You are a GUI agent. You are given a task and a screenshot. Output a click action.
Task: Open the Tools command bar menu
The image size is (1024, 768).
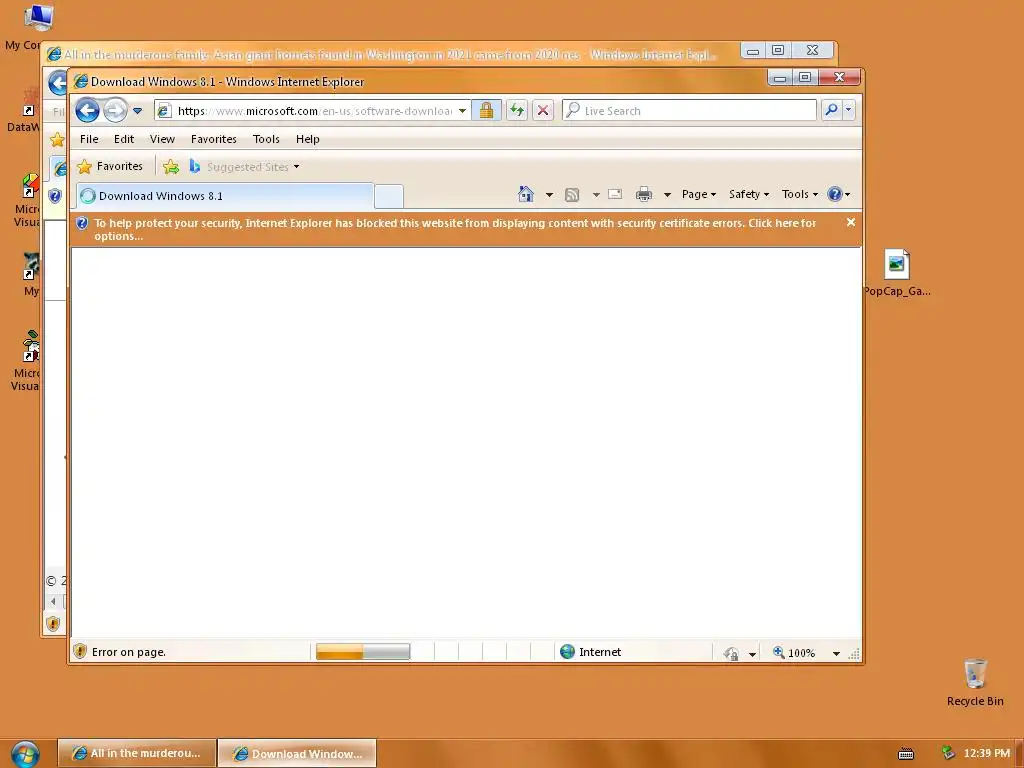click(799, 194)
